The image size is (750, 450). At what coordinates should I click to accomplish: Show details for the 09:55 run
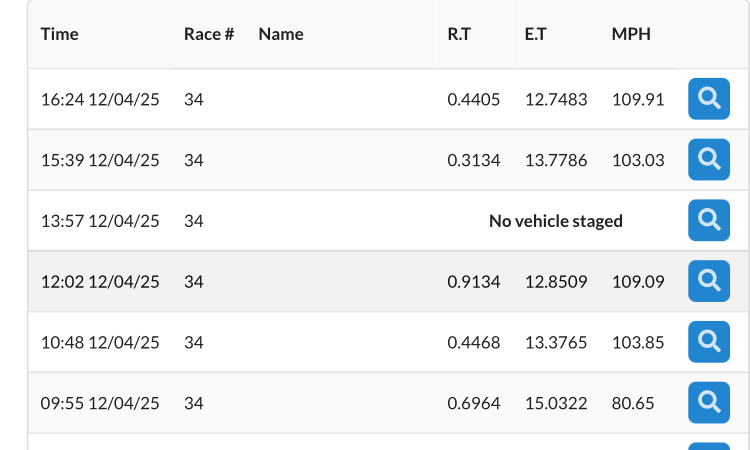pos(709,403)
